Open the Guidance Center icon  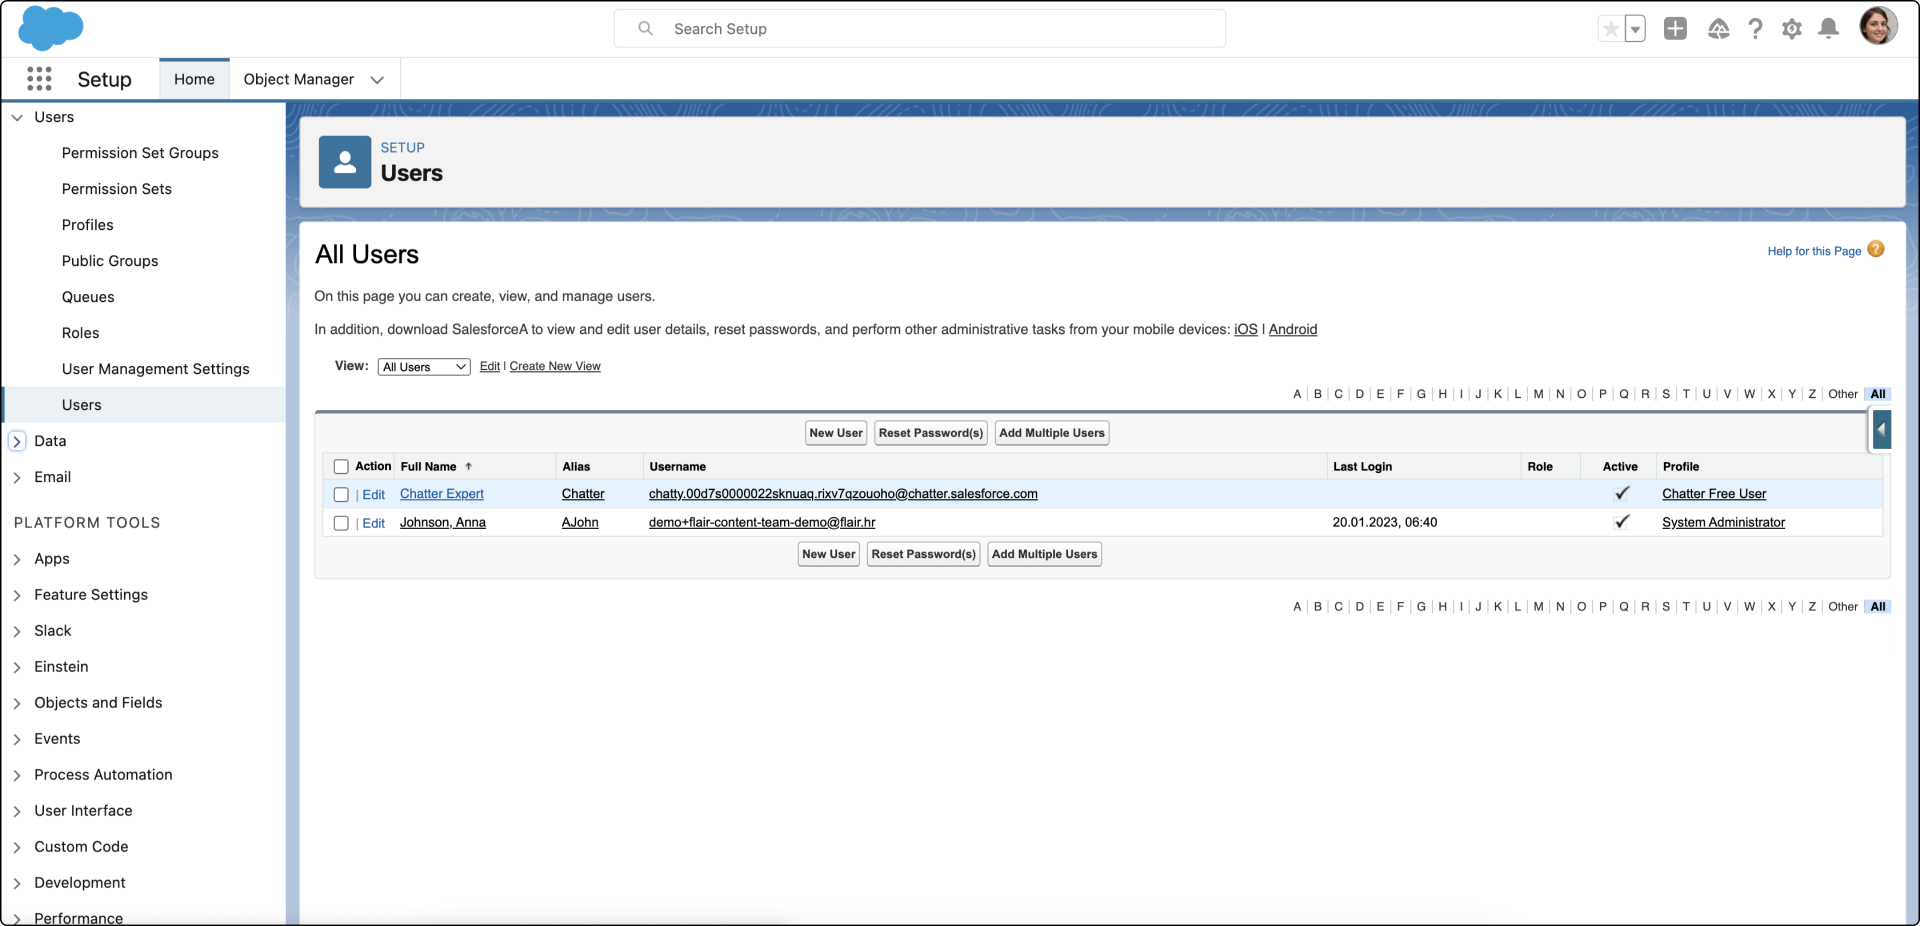(1718, 29)
